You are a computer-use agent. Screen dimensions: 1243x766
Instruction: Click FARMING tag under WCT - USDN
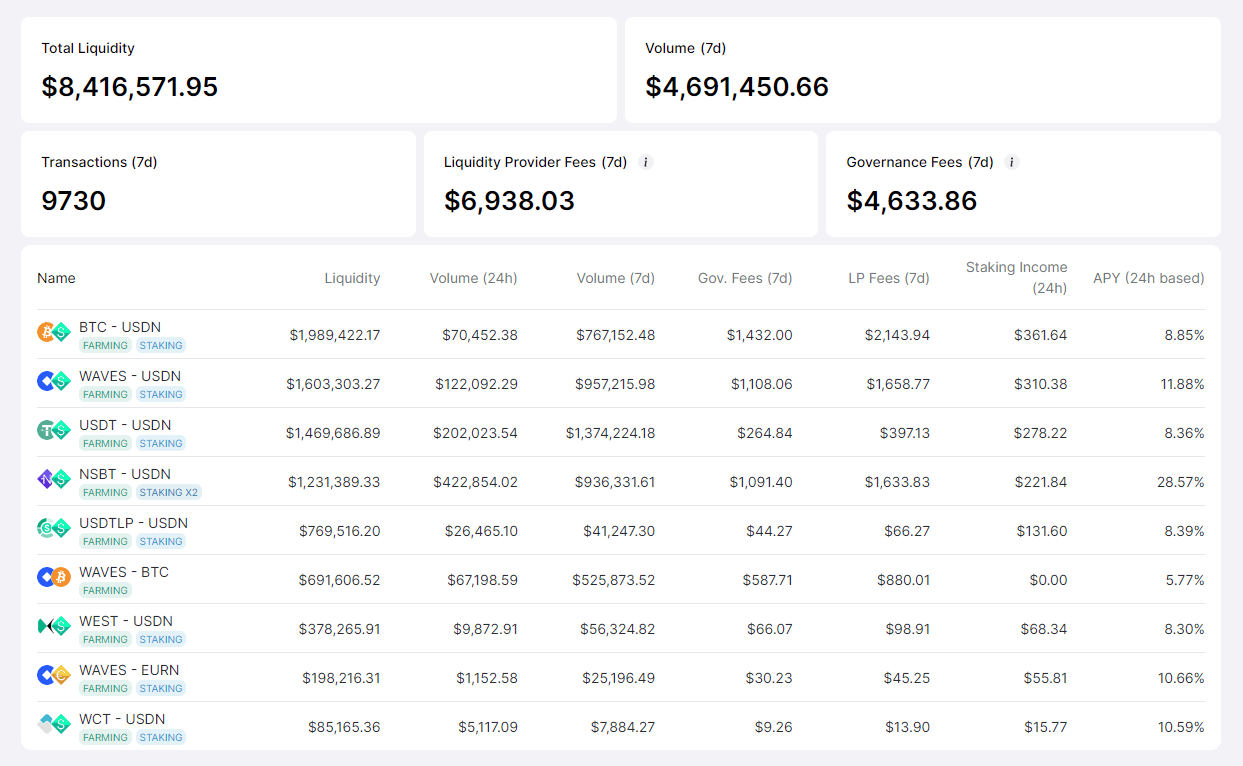tap(105, 737)
